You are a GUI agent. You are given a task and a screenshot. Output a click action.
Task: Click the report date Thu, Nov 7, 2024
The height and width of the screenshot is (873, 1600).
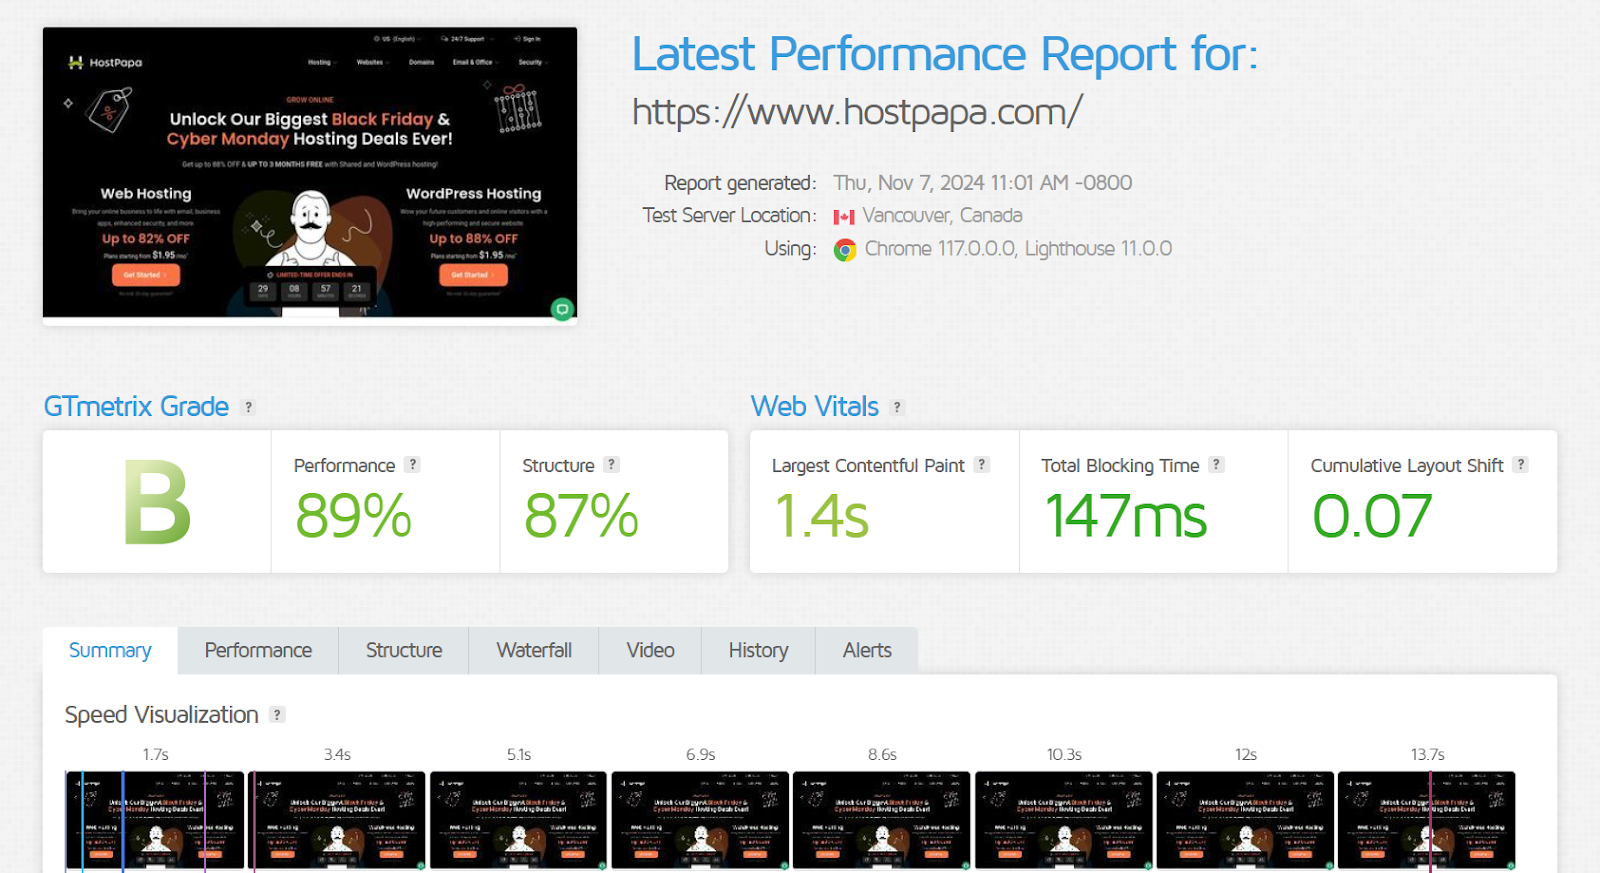click(983, 183)
